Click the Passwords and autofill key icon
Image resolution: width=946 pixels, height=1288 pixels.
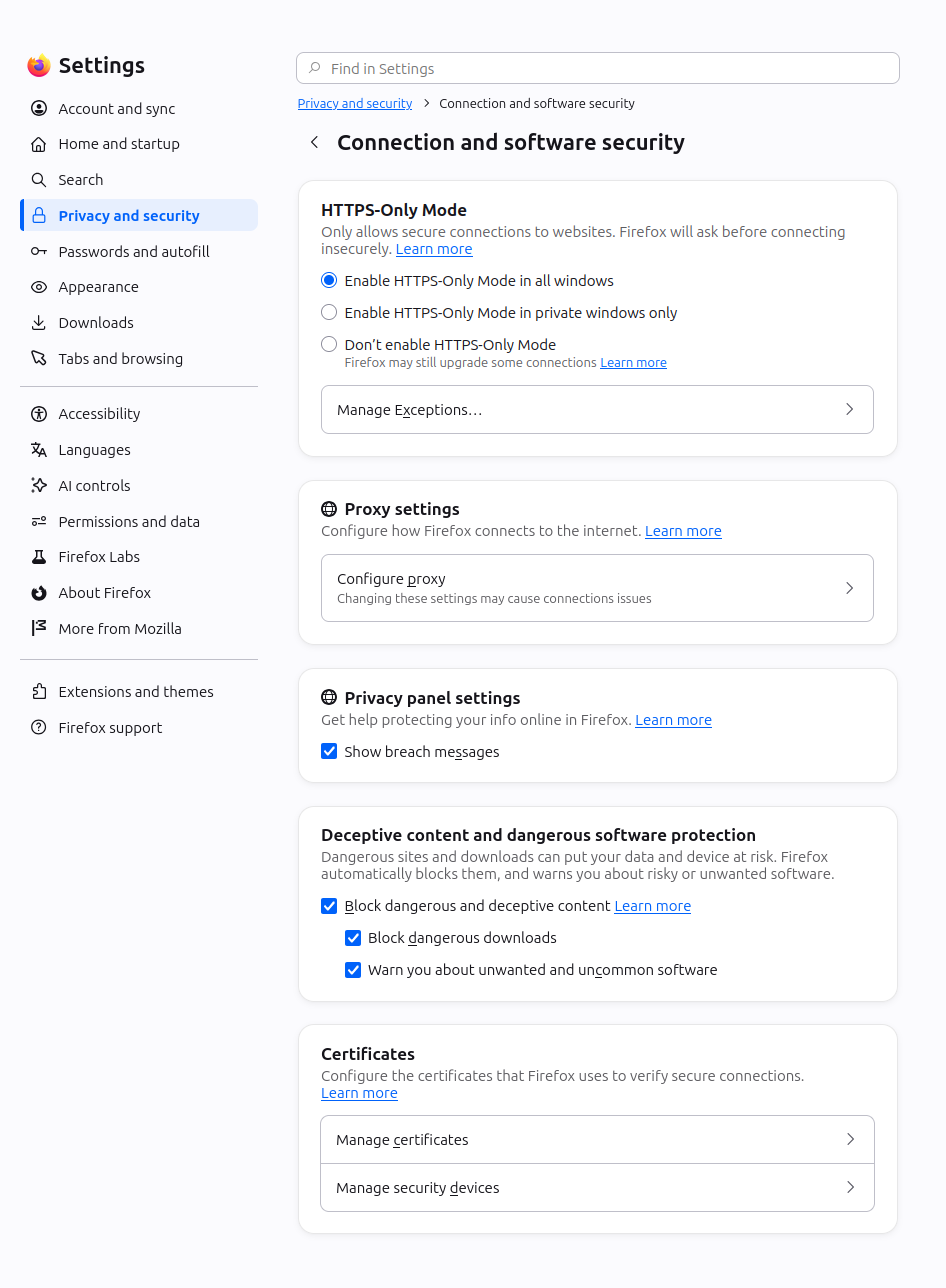(x=39, y=252)
